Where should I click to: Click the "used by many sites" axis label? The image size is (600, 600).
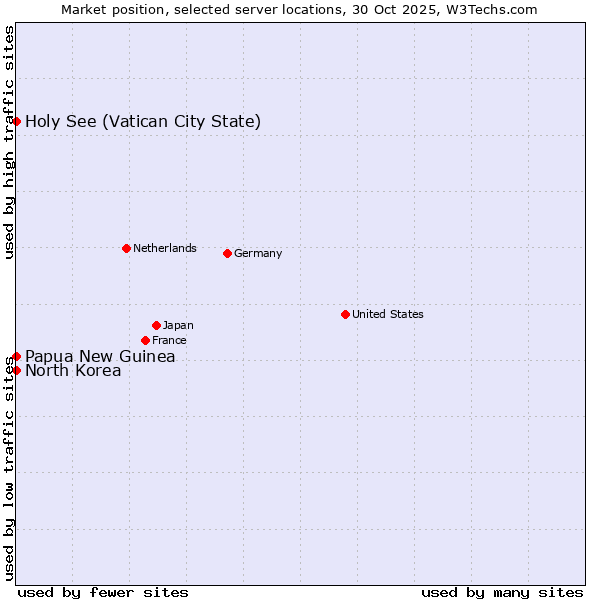[502, 592]
